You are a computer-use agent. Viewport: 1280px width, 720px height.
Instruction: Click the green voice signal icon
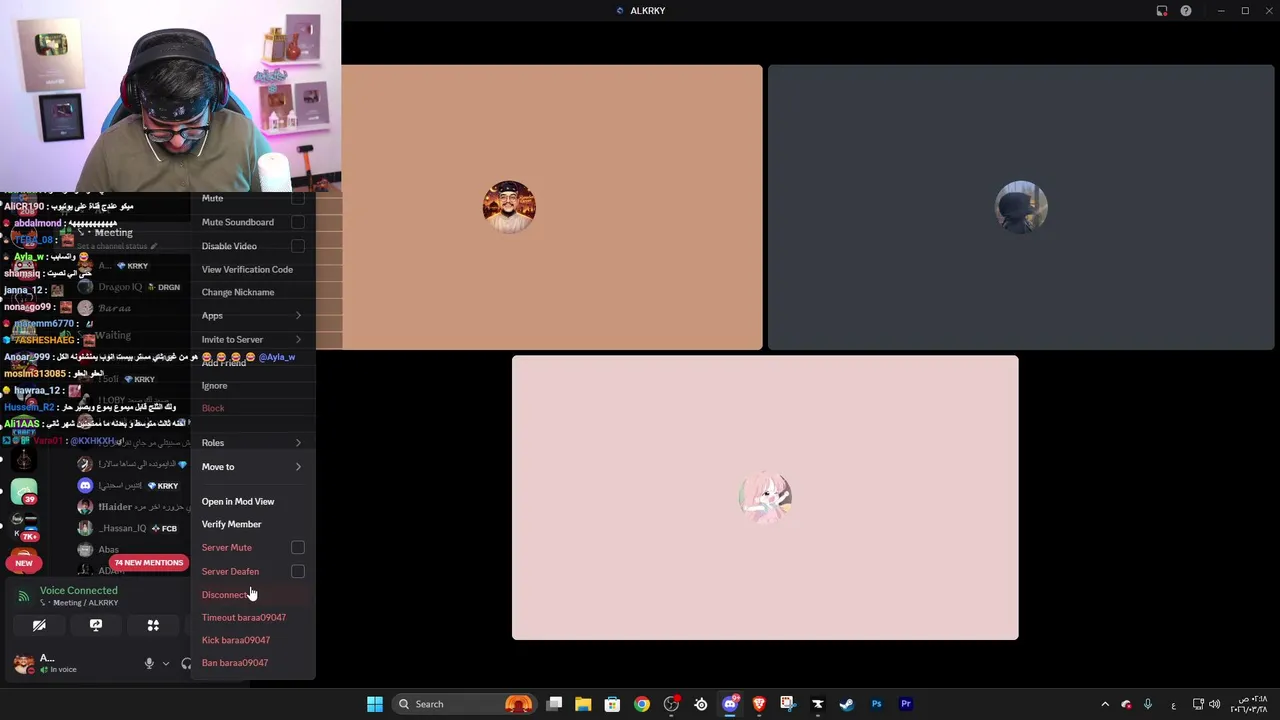(23, 596)
